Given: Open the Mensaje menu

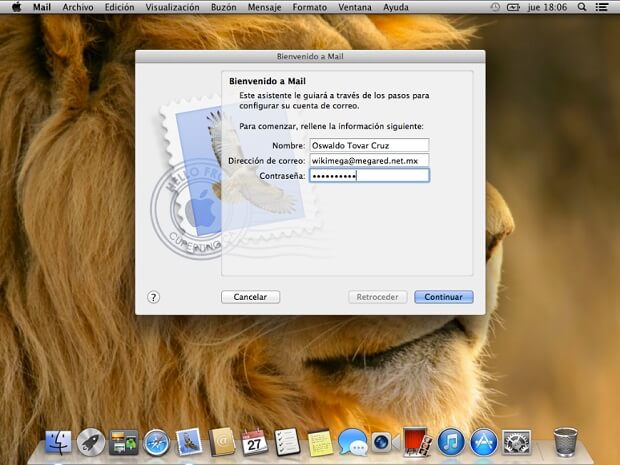Looking at the screenshot, I should coord(264,7).
